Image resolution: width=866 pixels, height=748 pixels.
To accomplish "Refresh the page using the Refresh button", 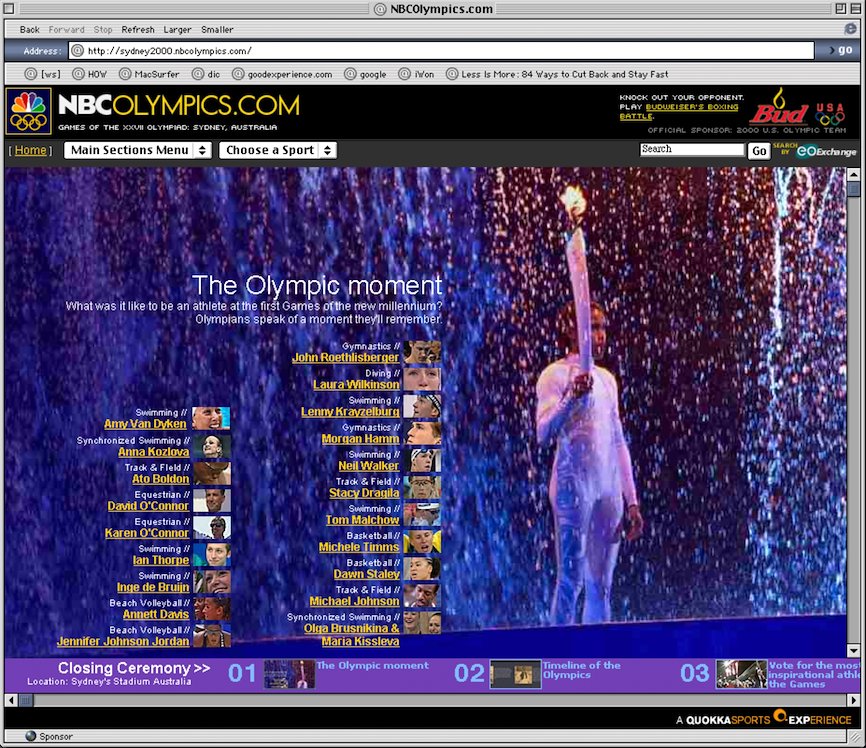I will pos(138,30).
